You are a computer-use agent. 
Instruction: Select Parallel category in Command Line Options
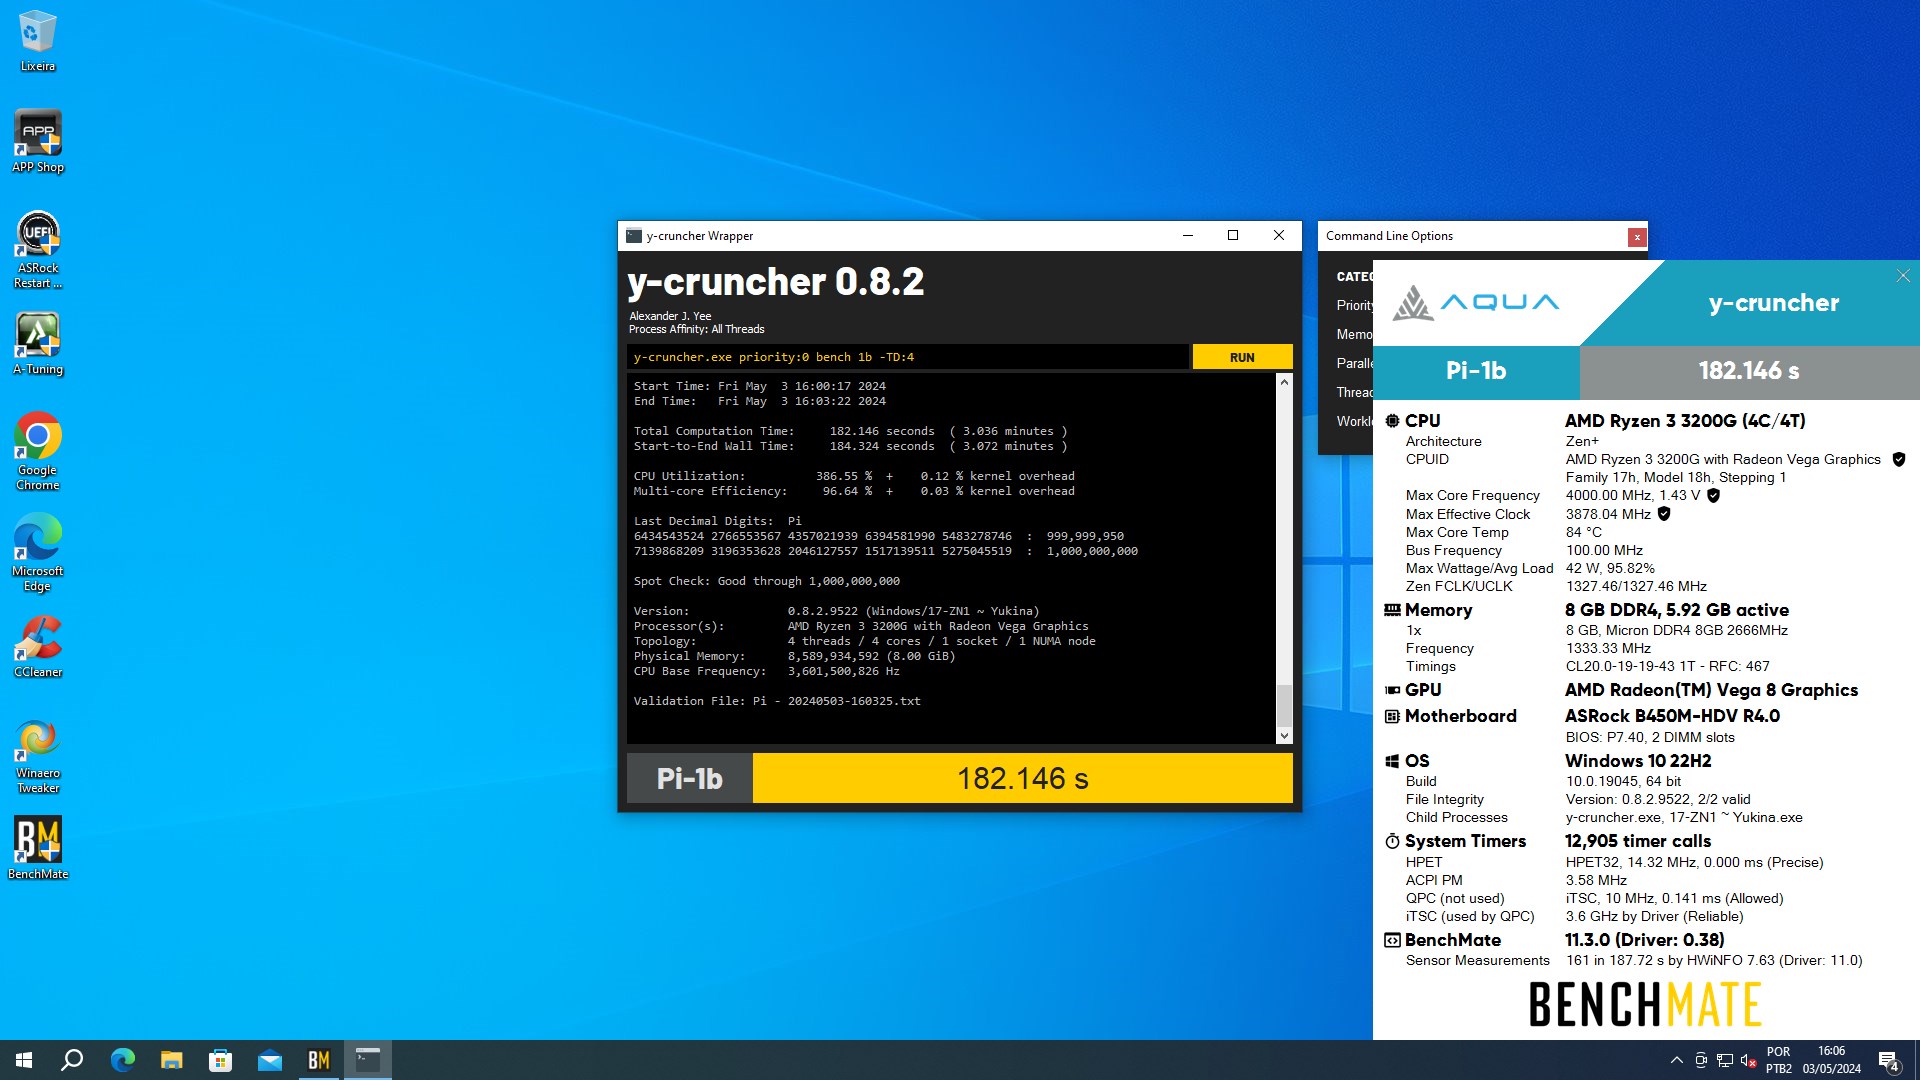(1354, 363)
